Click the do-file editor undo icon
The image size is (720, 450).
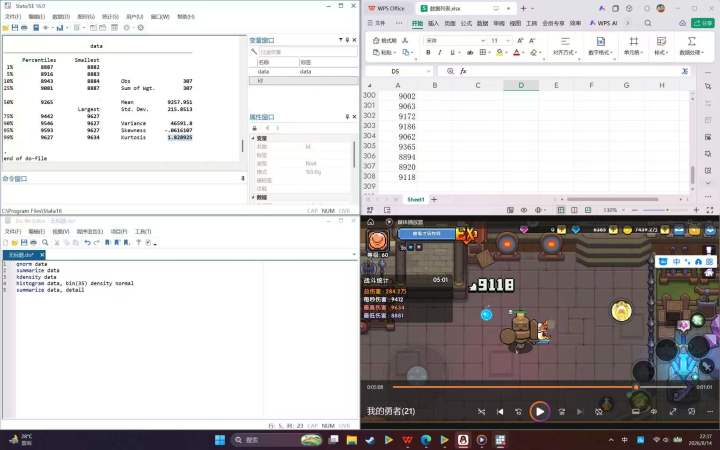click(x=87, y=242)
